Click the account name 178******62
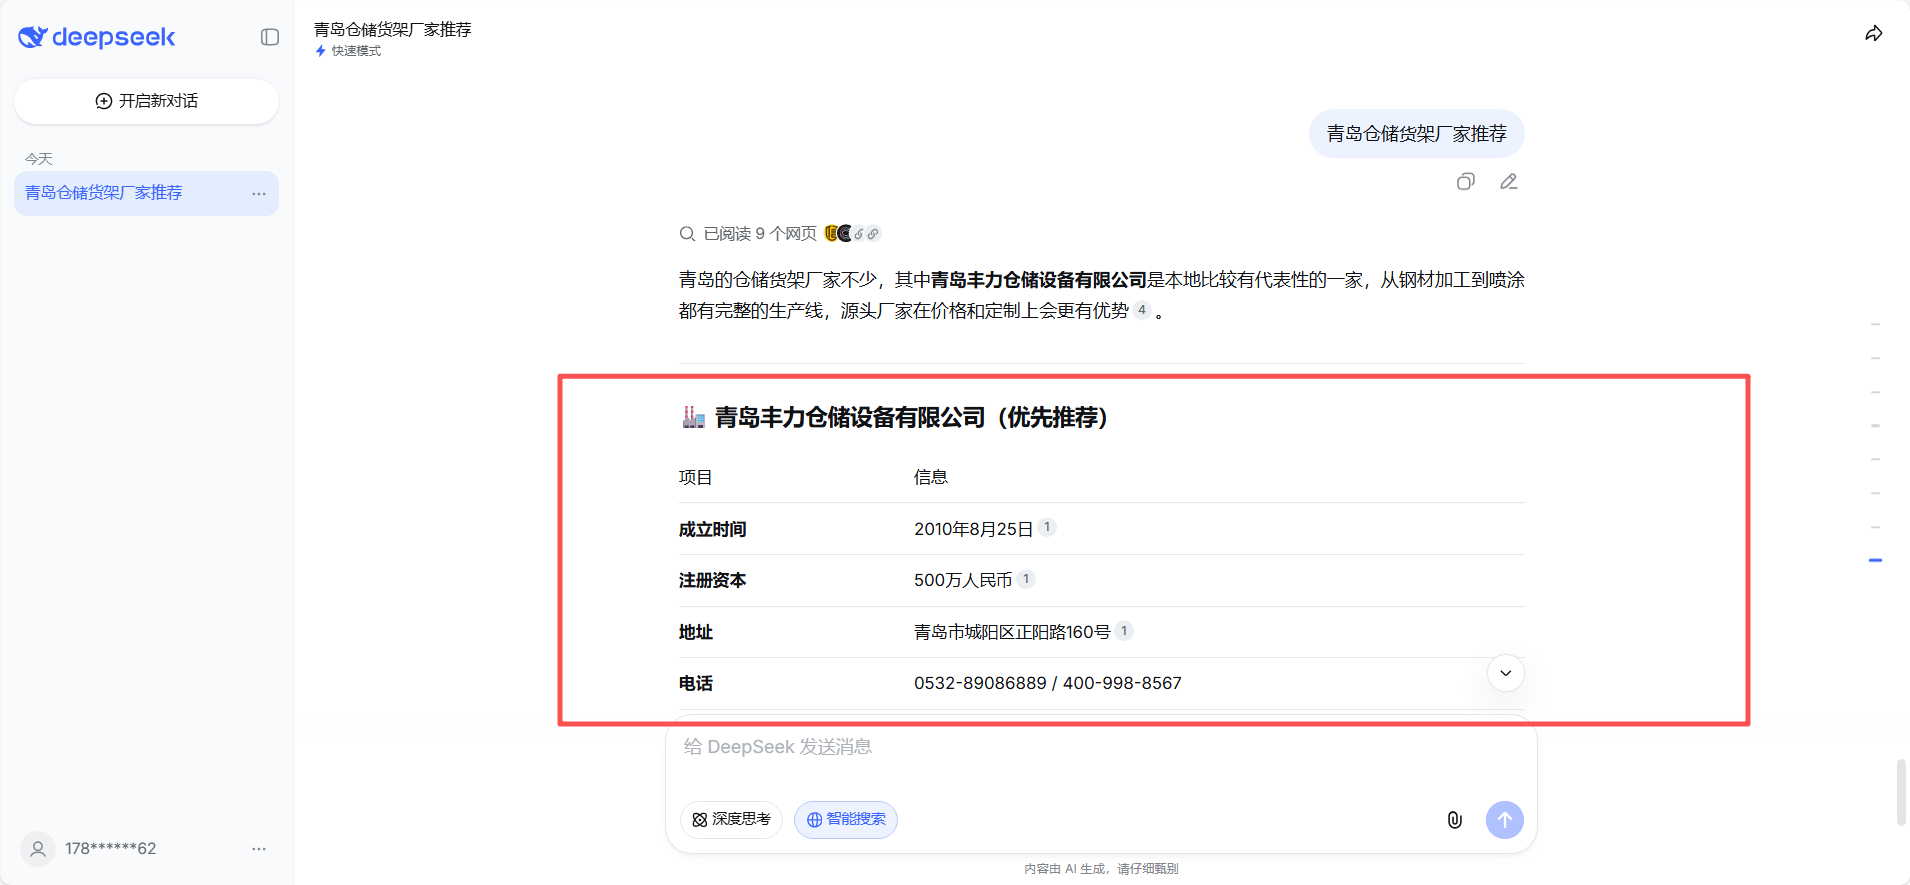The height and width of the screenshot is (885, 1910). coord(111,849)
